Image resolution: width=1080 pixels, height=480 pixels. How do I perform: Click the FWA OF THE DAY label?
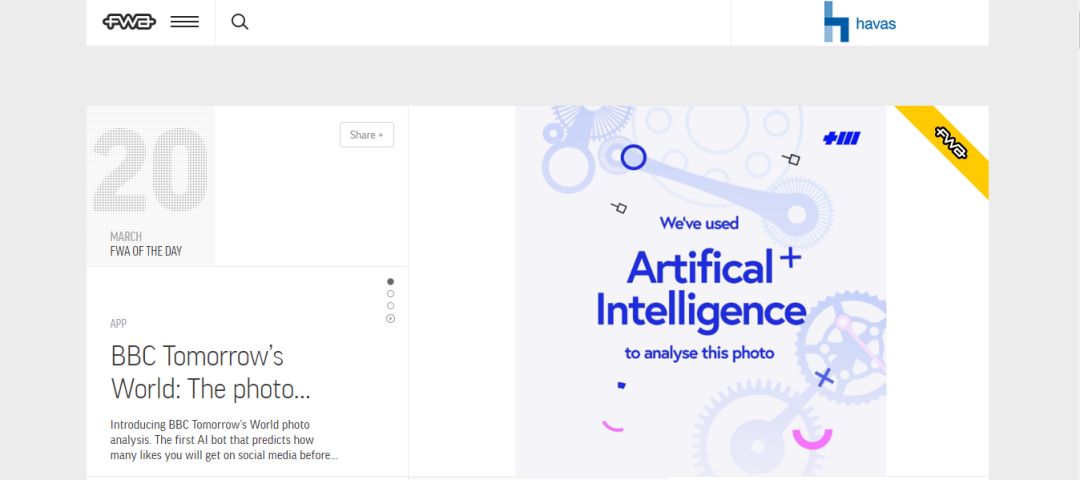(x=146, y=251)
